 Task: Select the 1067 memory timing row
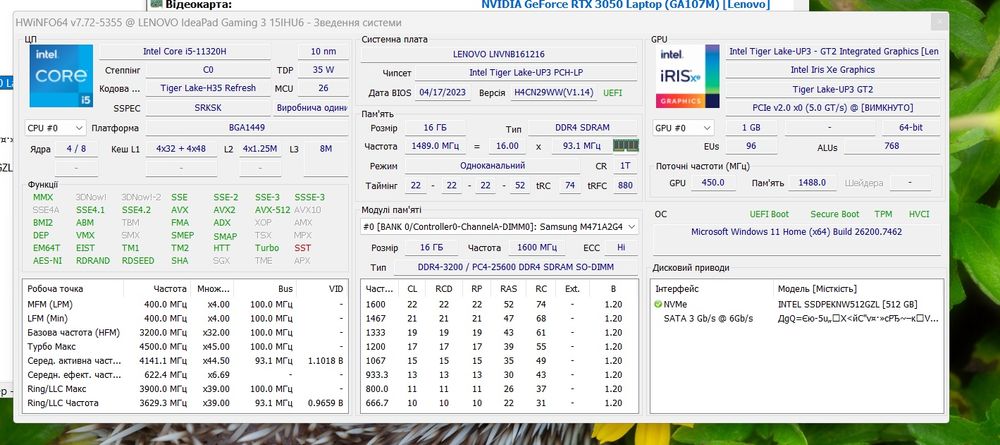pyautogui.click(x=499, y=361)
